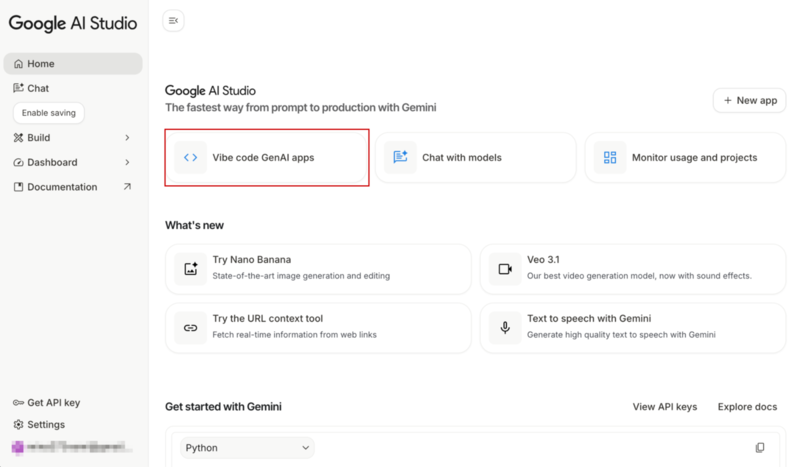Open Get API key link

(x=46, y=403)
